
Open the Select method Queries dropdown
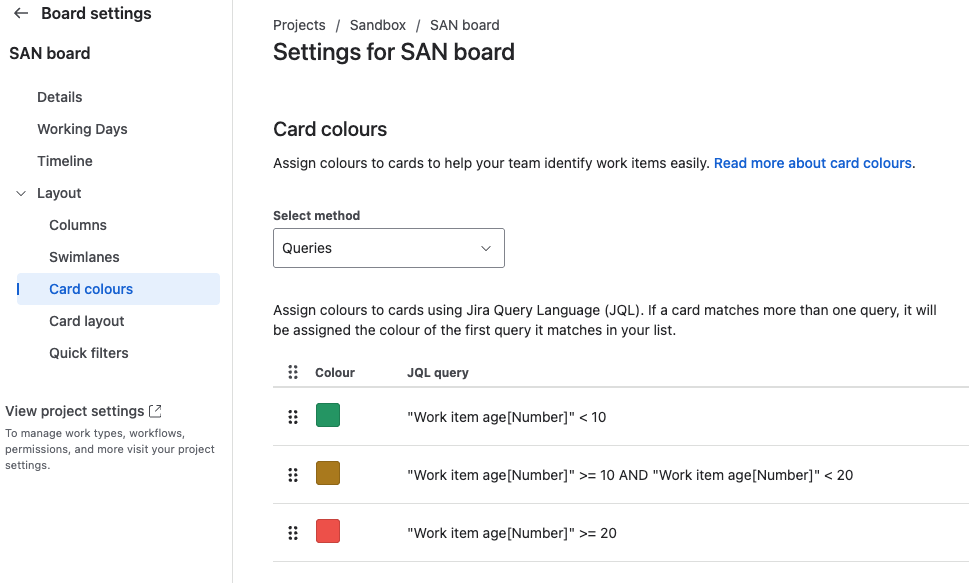click(389, 248)
